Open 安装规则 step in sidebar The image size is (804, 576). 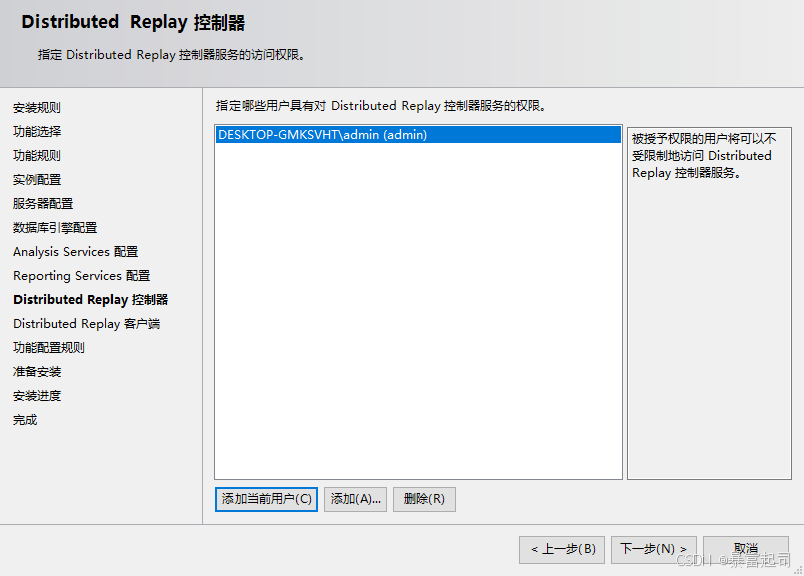pos(37,108)
